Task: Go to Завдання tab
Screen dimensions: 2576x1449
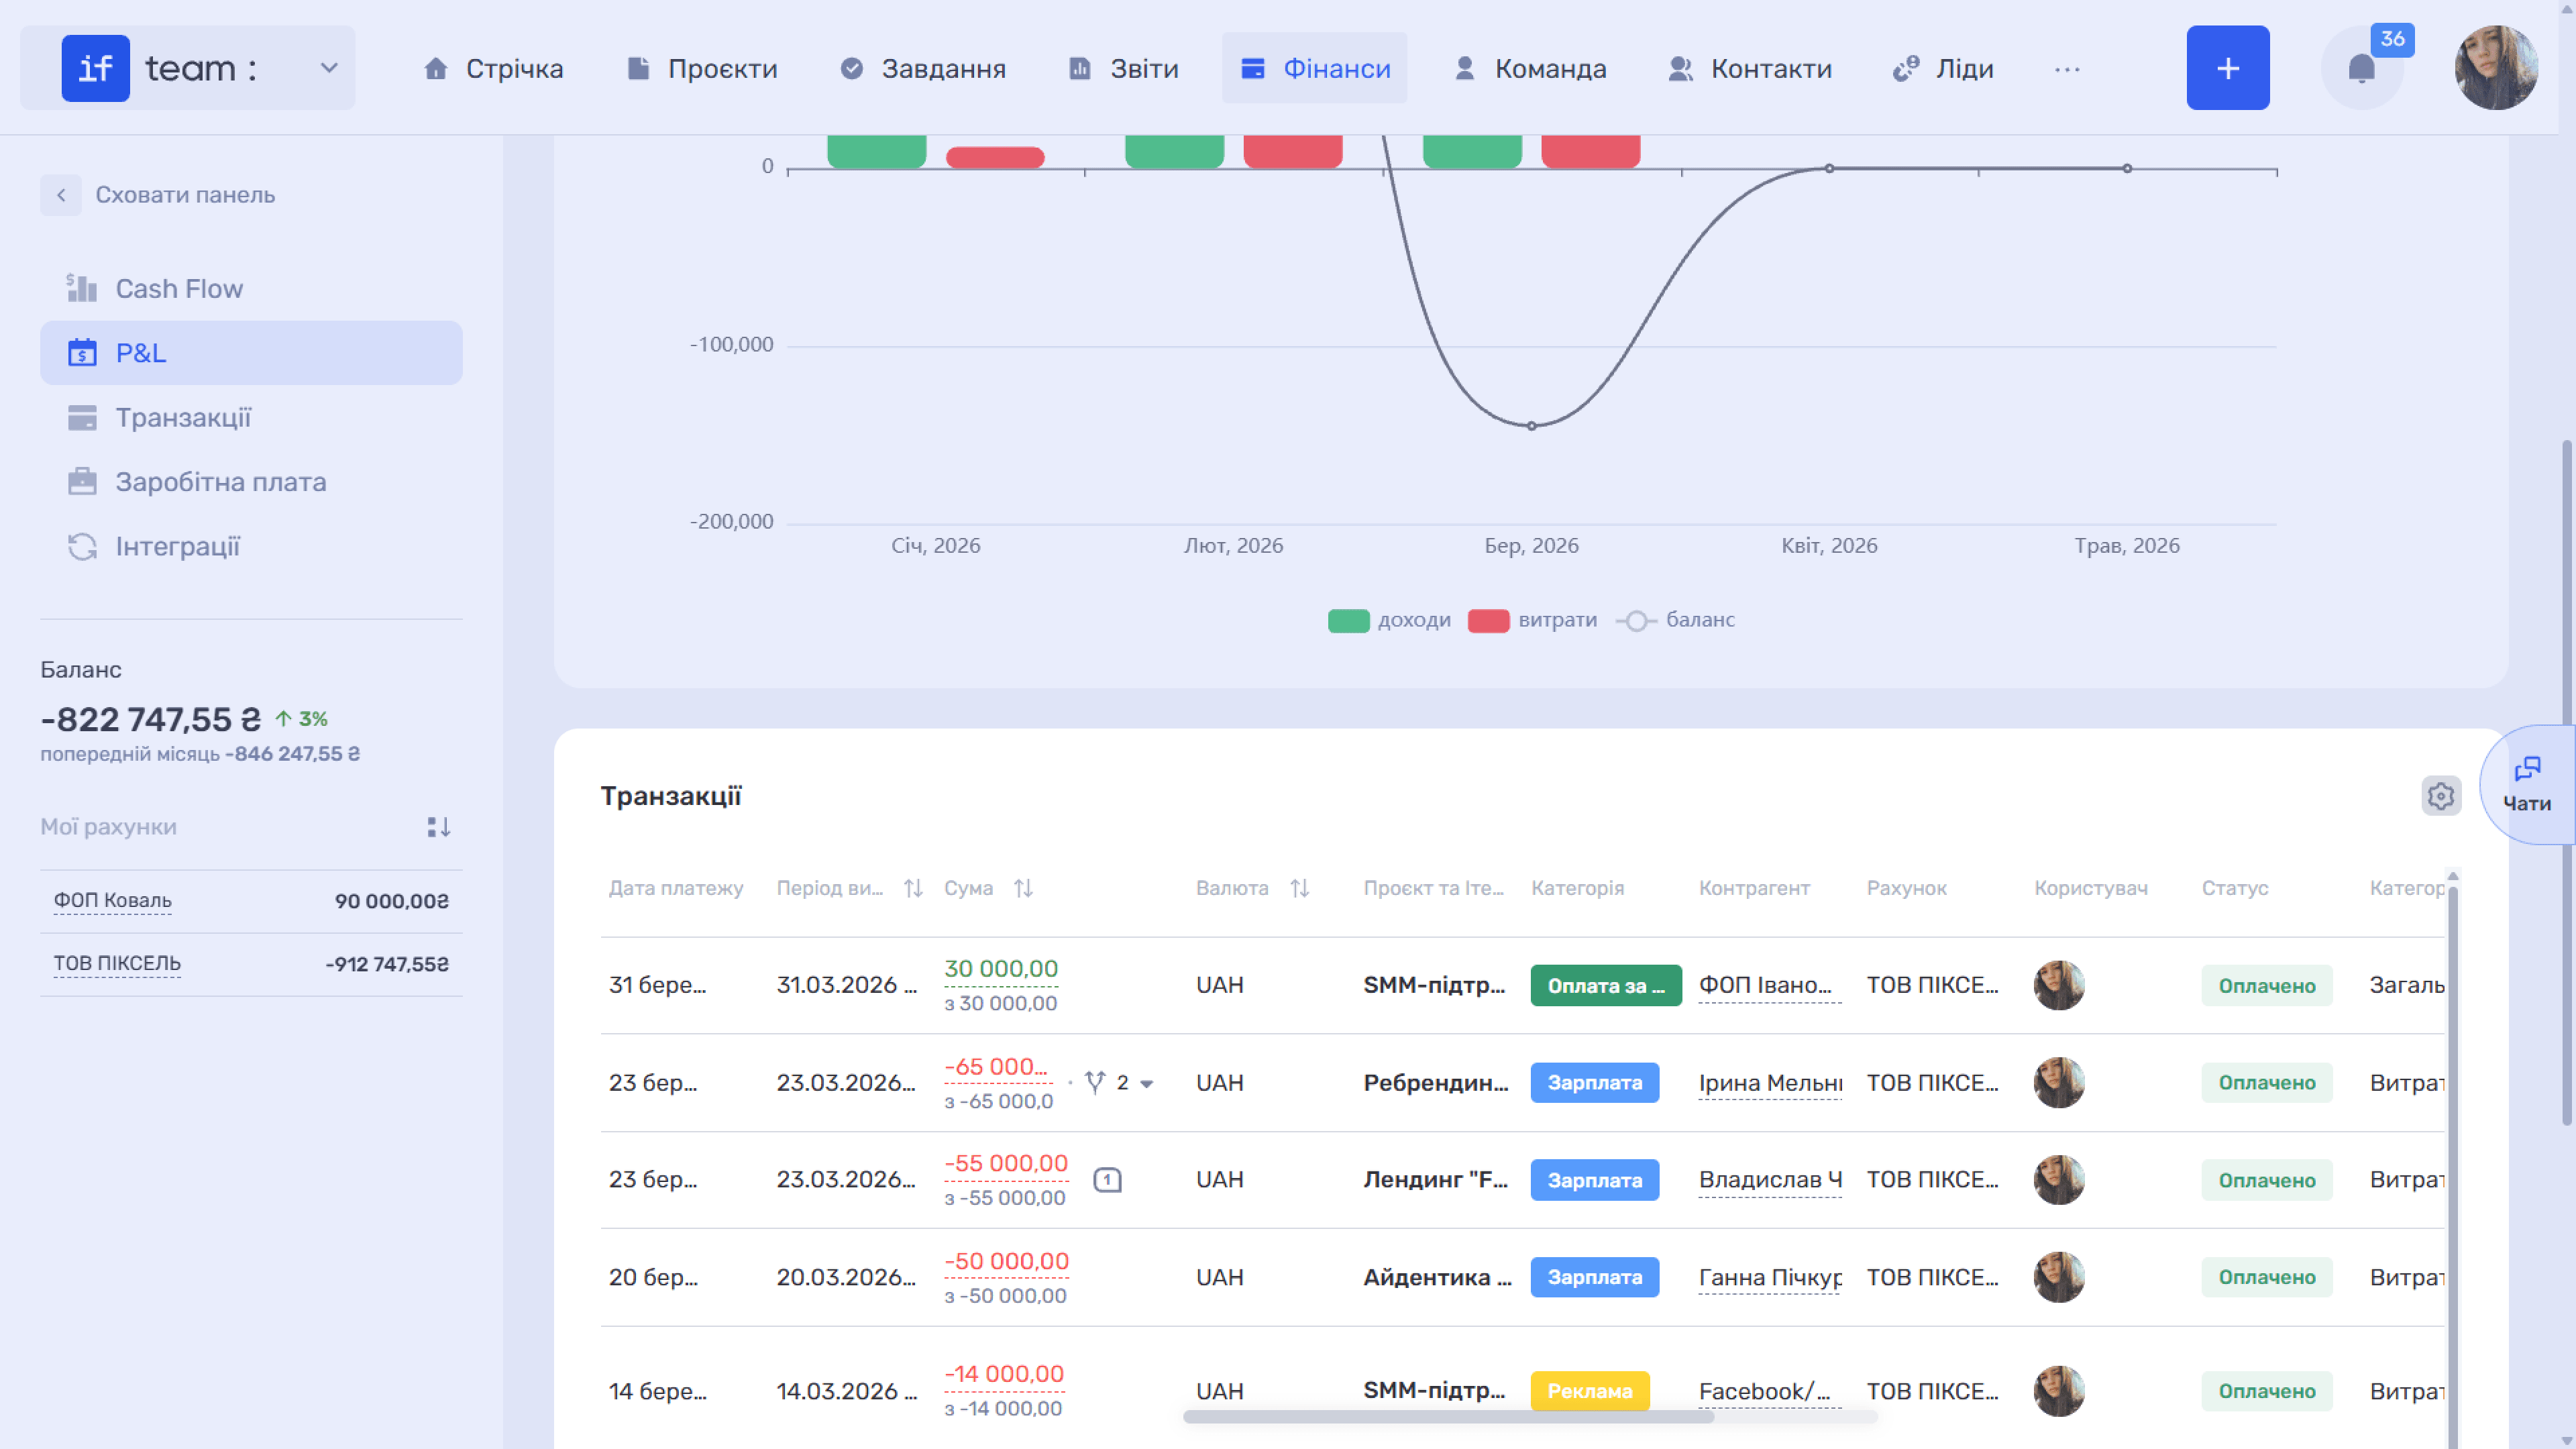Action: pyautogui.click(x=922, y=68)
